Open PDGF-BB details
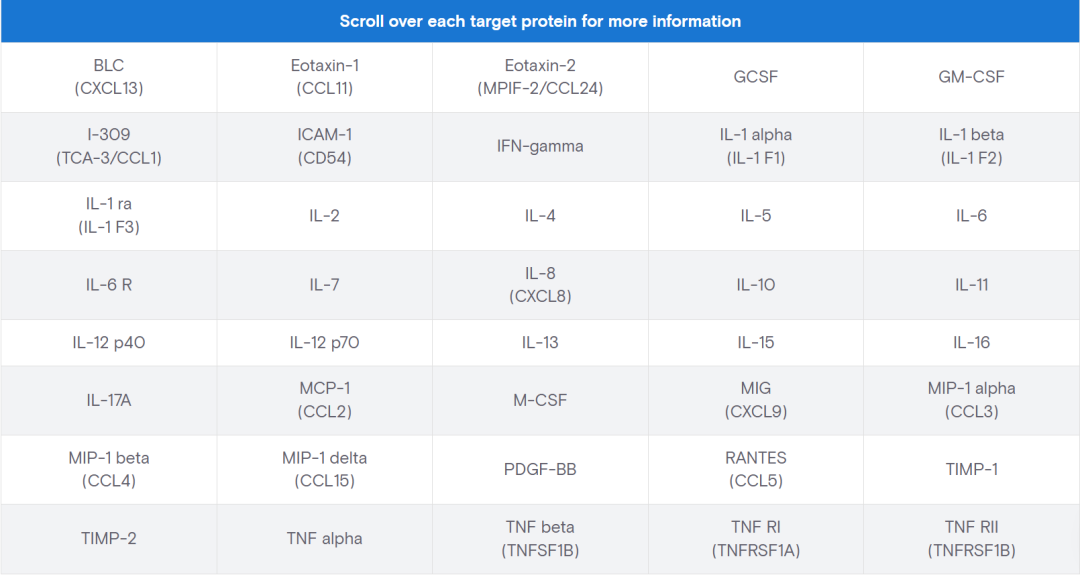The height and width of the screenshot is (577, 1080). click(540, 470)
